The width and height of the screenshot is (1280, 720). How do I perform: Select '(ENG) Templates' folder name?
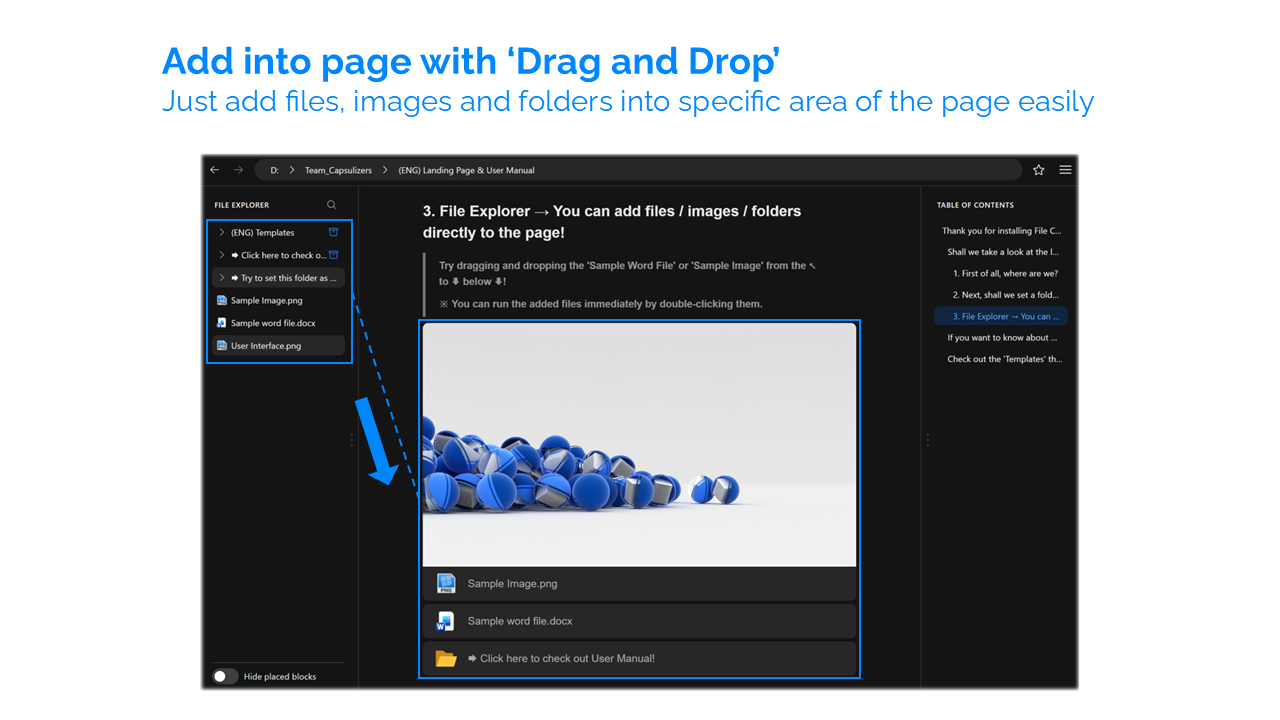pyautogui.click(x=262, y=232)
